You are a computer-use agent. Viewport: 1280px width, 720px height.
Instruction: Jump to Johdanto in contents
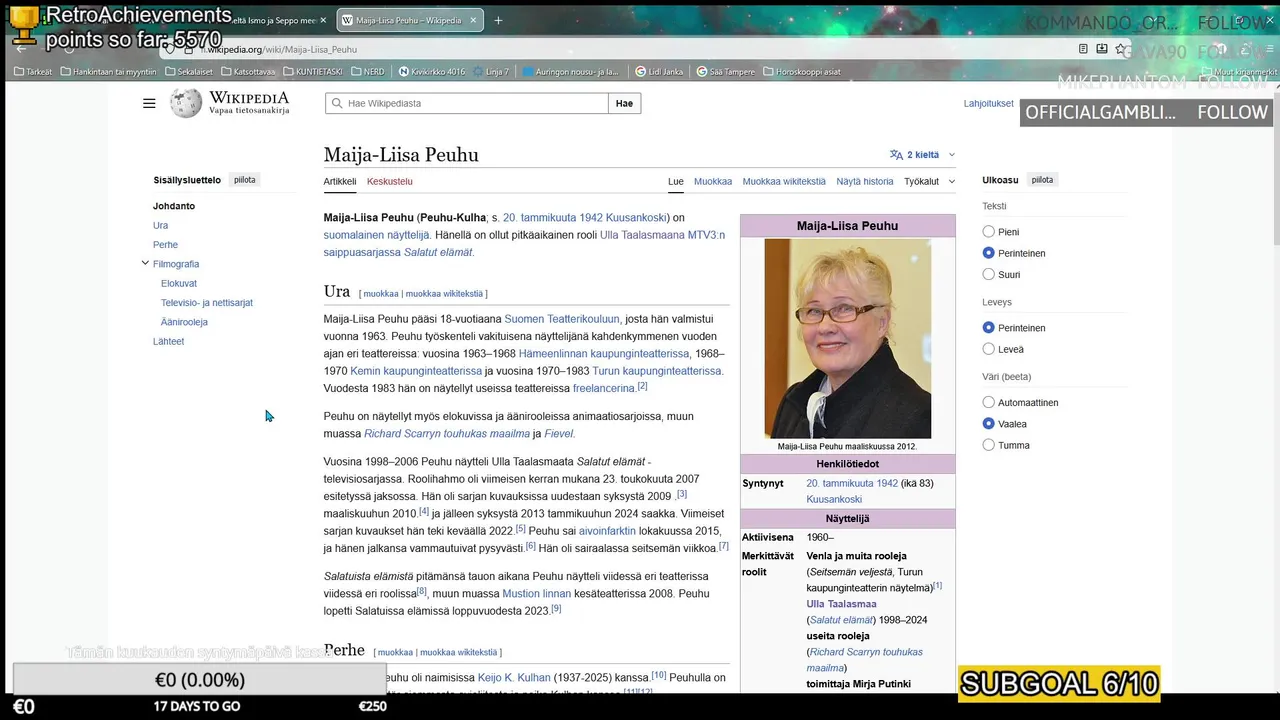click(x=174, y=206)
